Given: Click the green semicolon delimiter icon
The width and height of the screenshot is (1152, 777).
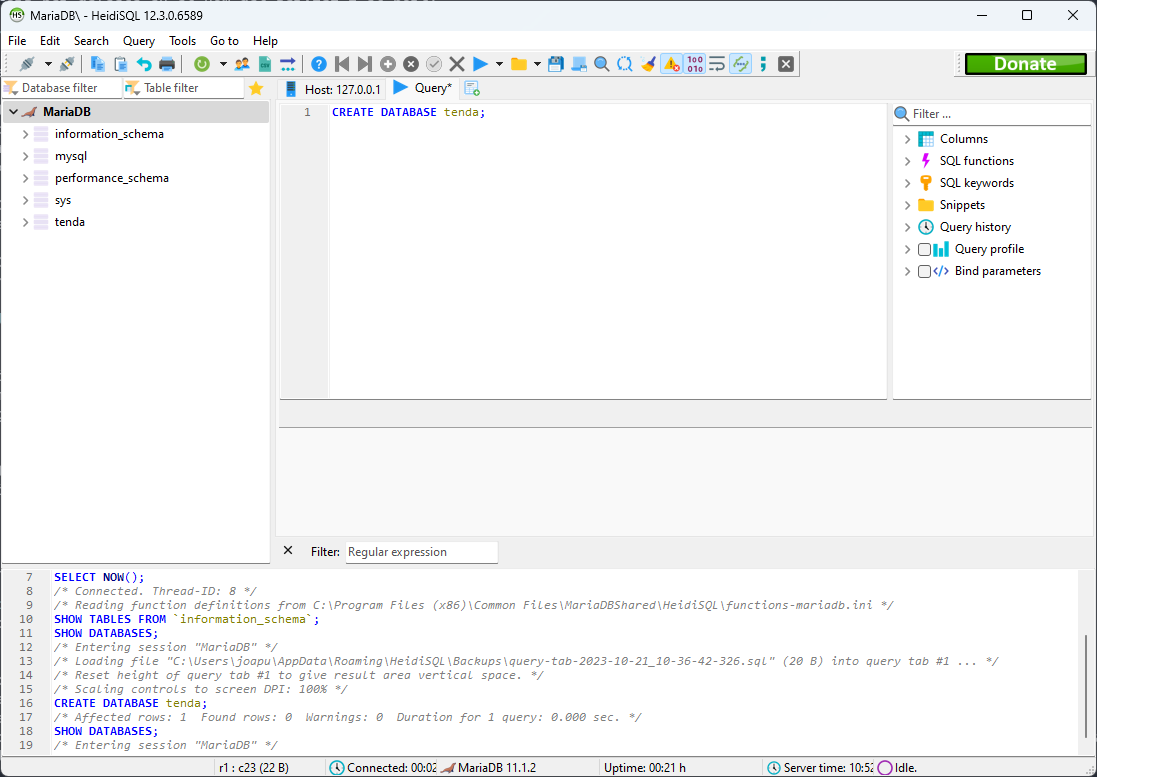Looking at the screenshot, I should (763, 64).
